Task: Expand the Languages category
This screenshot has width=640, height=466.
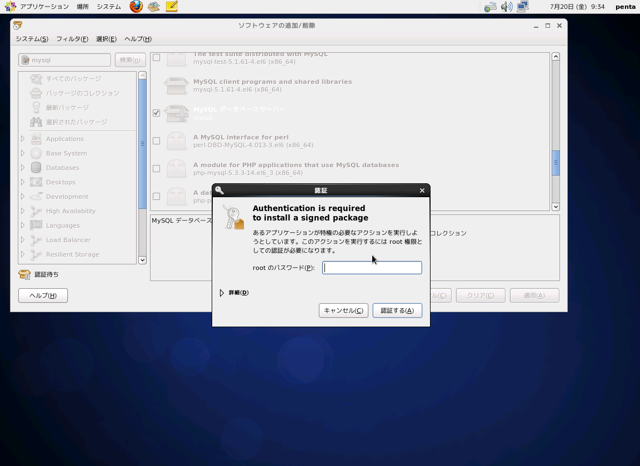Action: [23, 225]
